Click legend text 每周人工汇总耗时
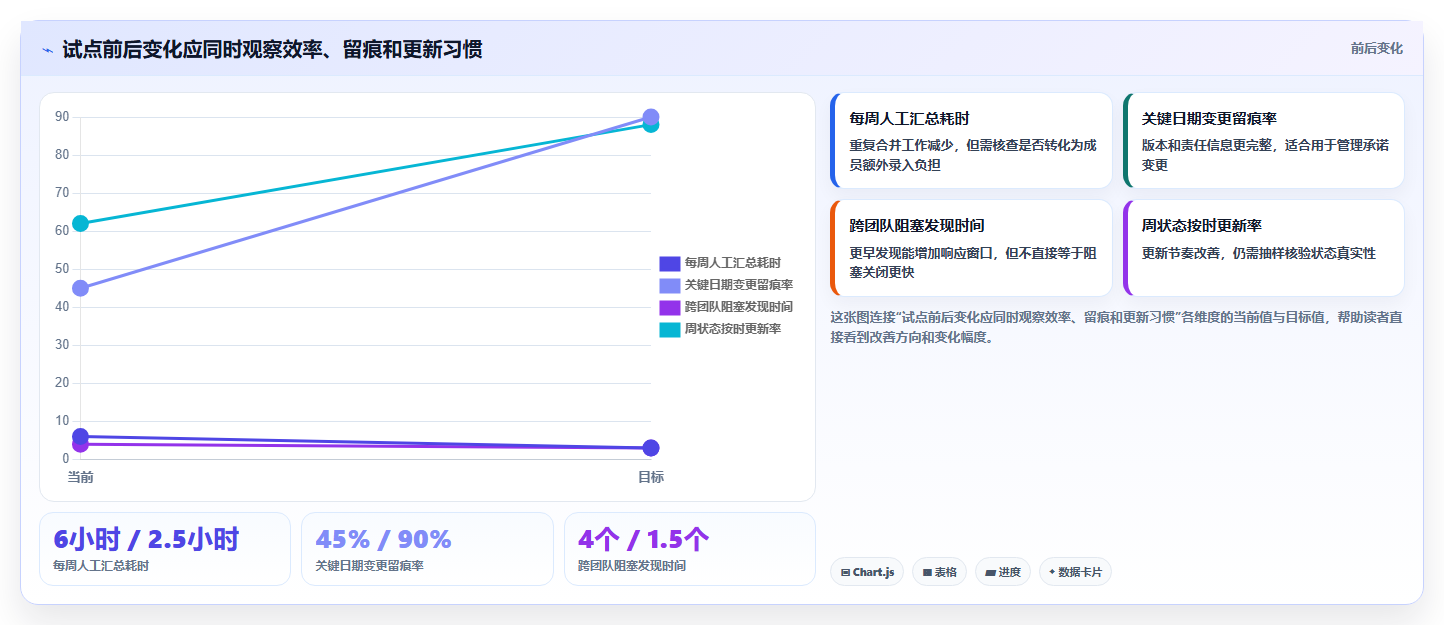Viewport: 1444px width, 625px height. click(x=733, y=263)
